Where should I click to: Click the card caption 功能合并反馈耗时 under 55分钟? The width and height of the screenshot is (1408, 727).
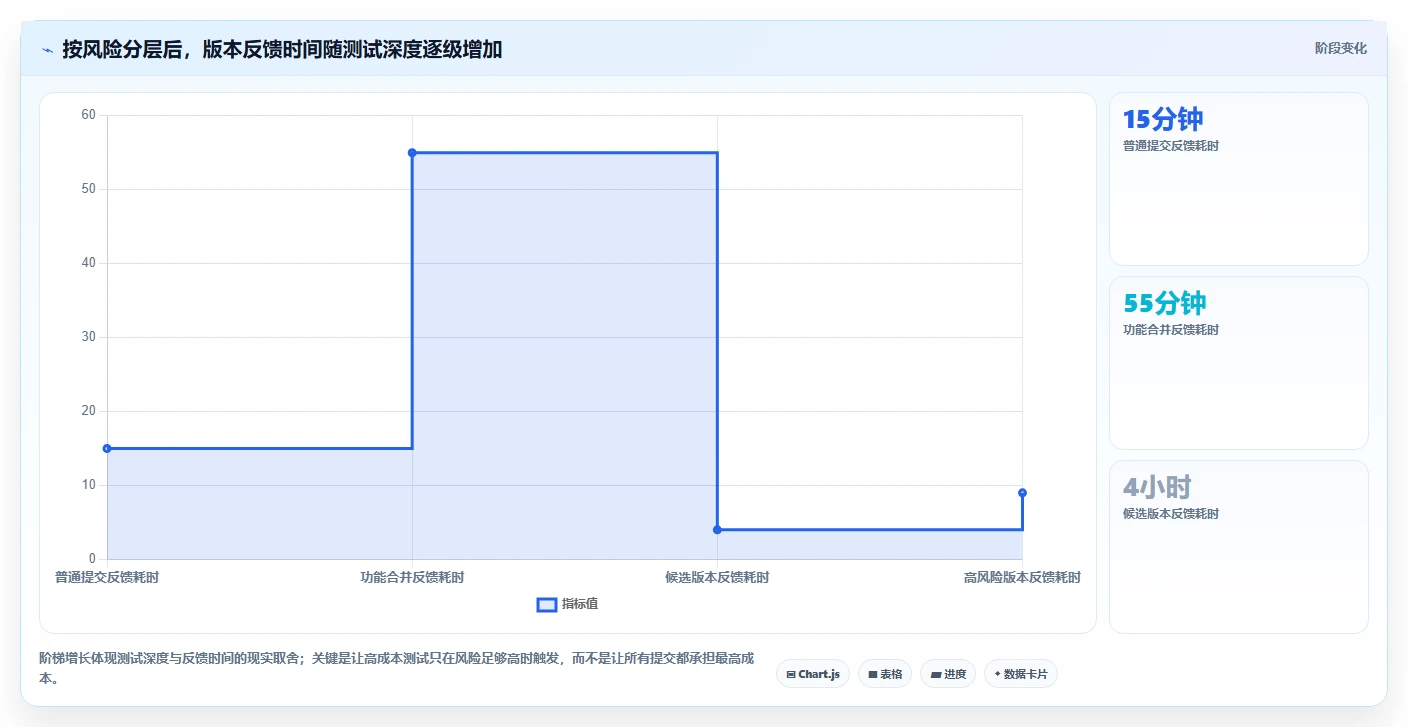[1171, 330]
